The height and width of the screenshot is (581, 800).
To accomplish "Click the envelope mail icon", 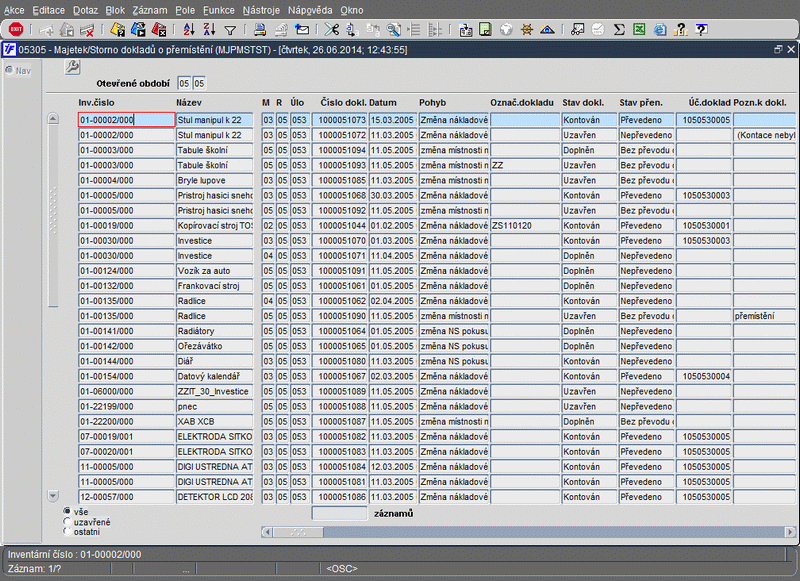I will click(302, 30).
